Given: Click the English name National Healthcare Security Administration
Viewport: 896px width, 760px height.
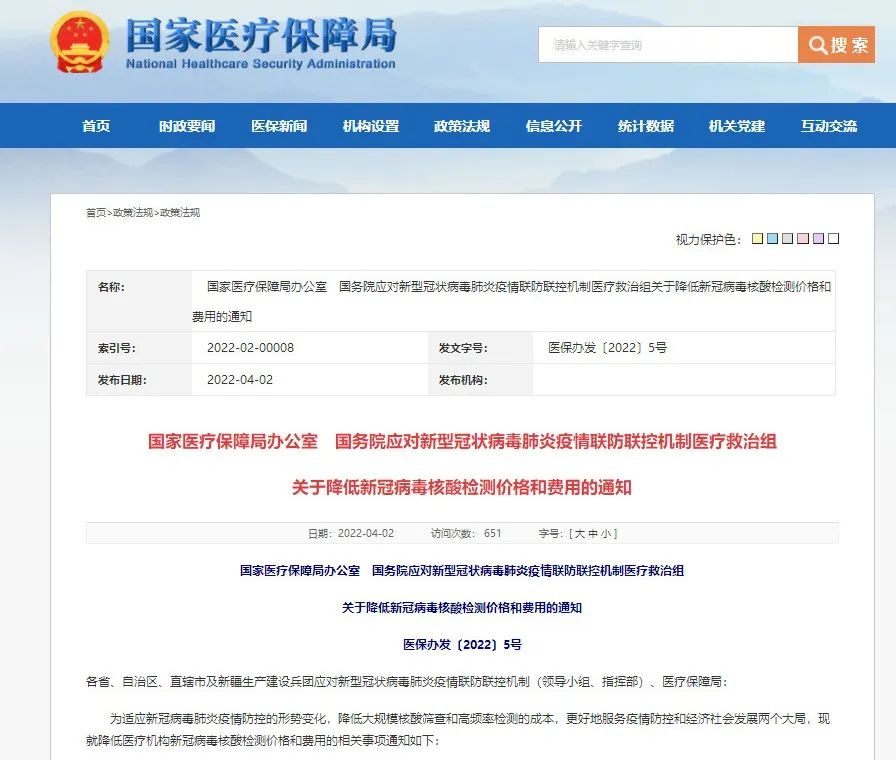Looking at the screenshot, I should tap(261, 63).
